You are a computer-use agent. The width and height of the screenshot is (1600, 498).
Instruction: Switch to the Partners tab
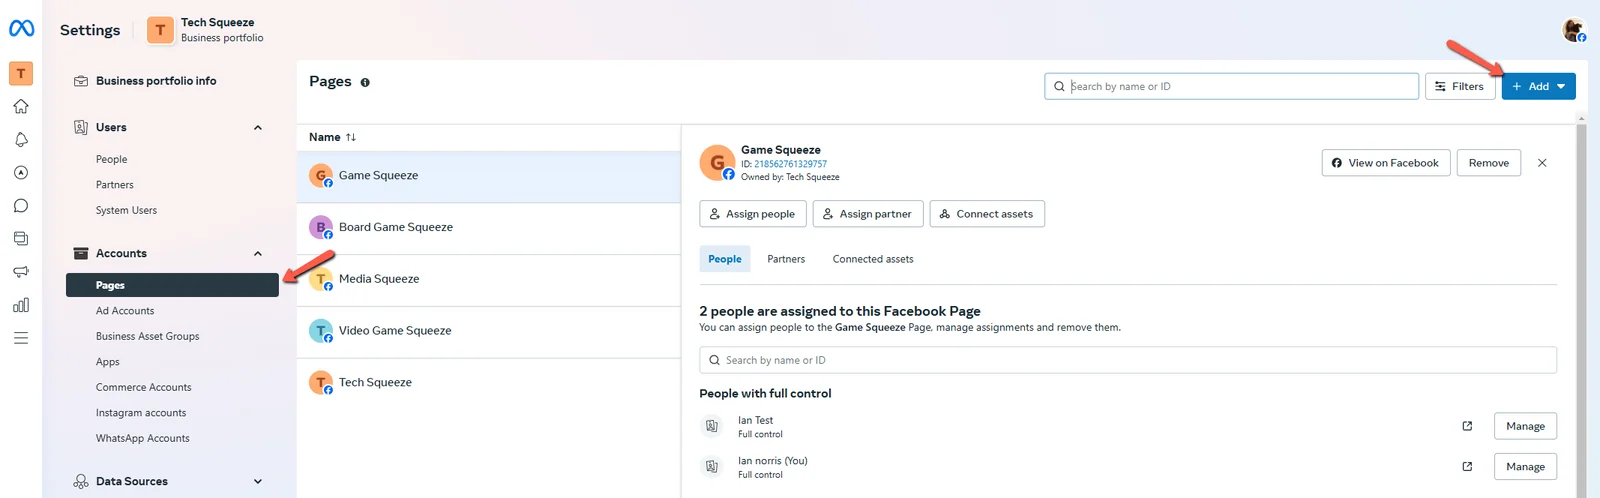tap(786, 259)
